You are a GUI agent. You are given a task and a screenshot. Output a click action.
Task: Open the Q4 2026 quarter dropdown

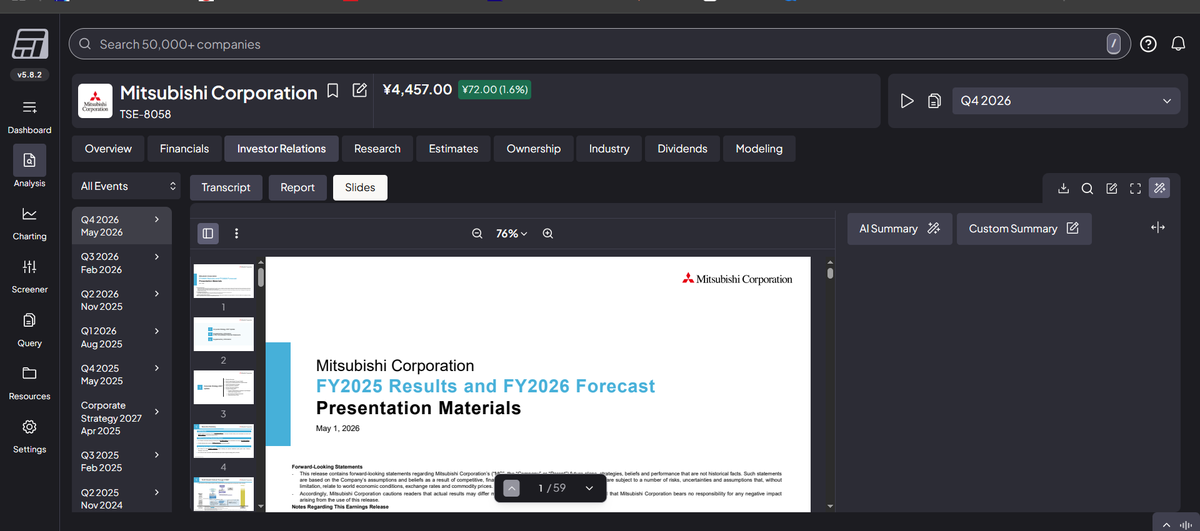click(1066, 101)
